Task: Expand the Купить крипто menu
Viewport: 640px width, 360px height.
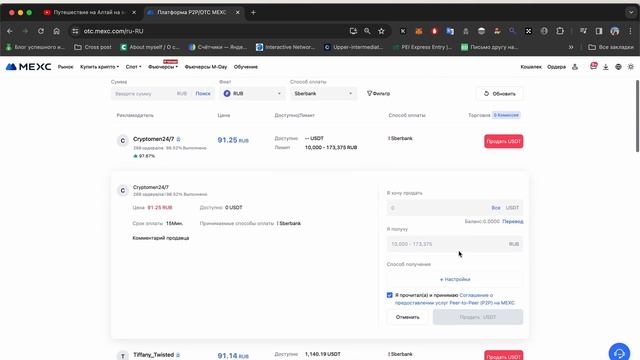Action: (100, 67)
